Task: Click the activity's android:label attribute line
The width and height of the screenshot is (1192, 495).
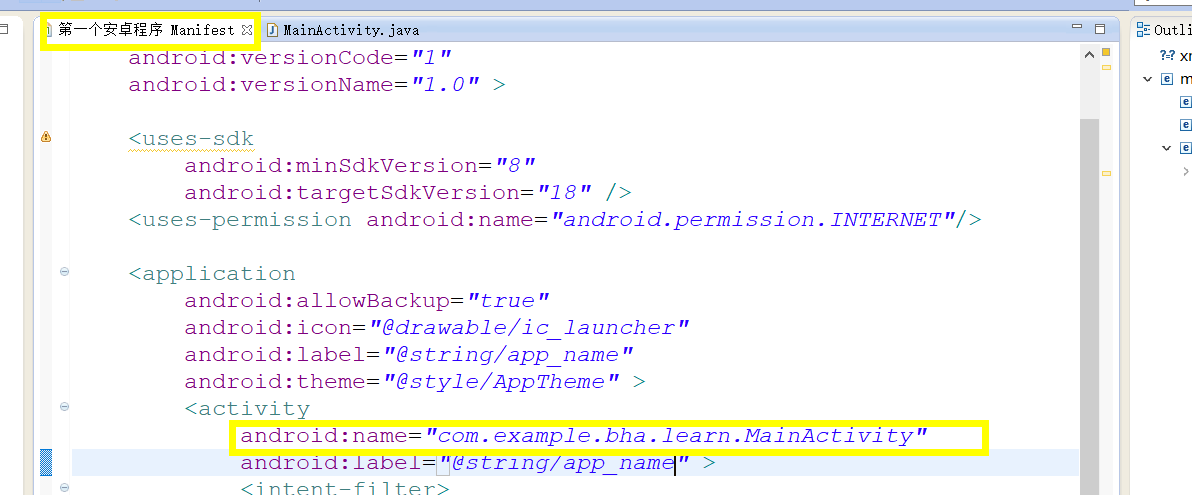Action: (x=478, y=462)
